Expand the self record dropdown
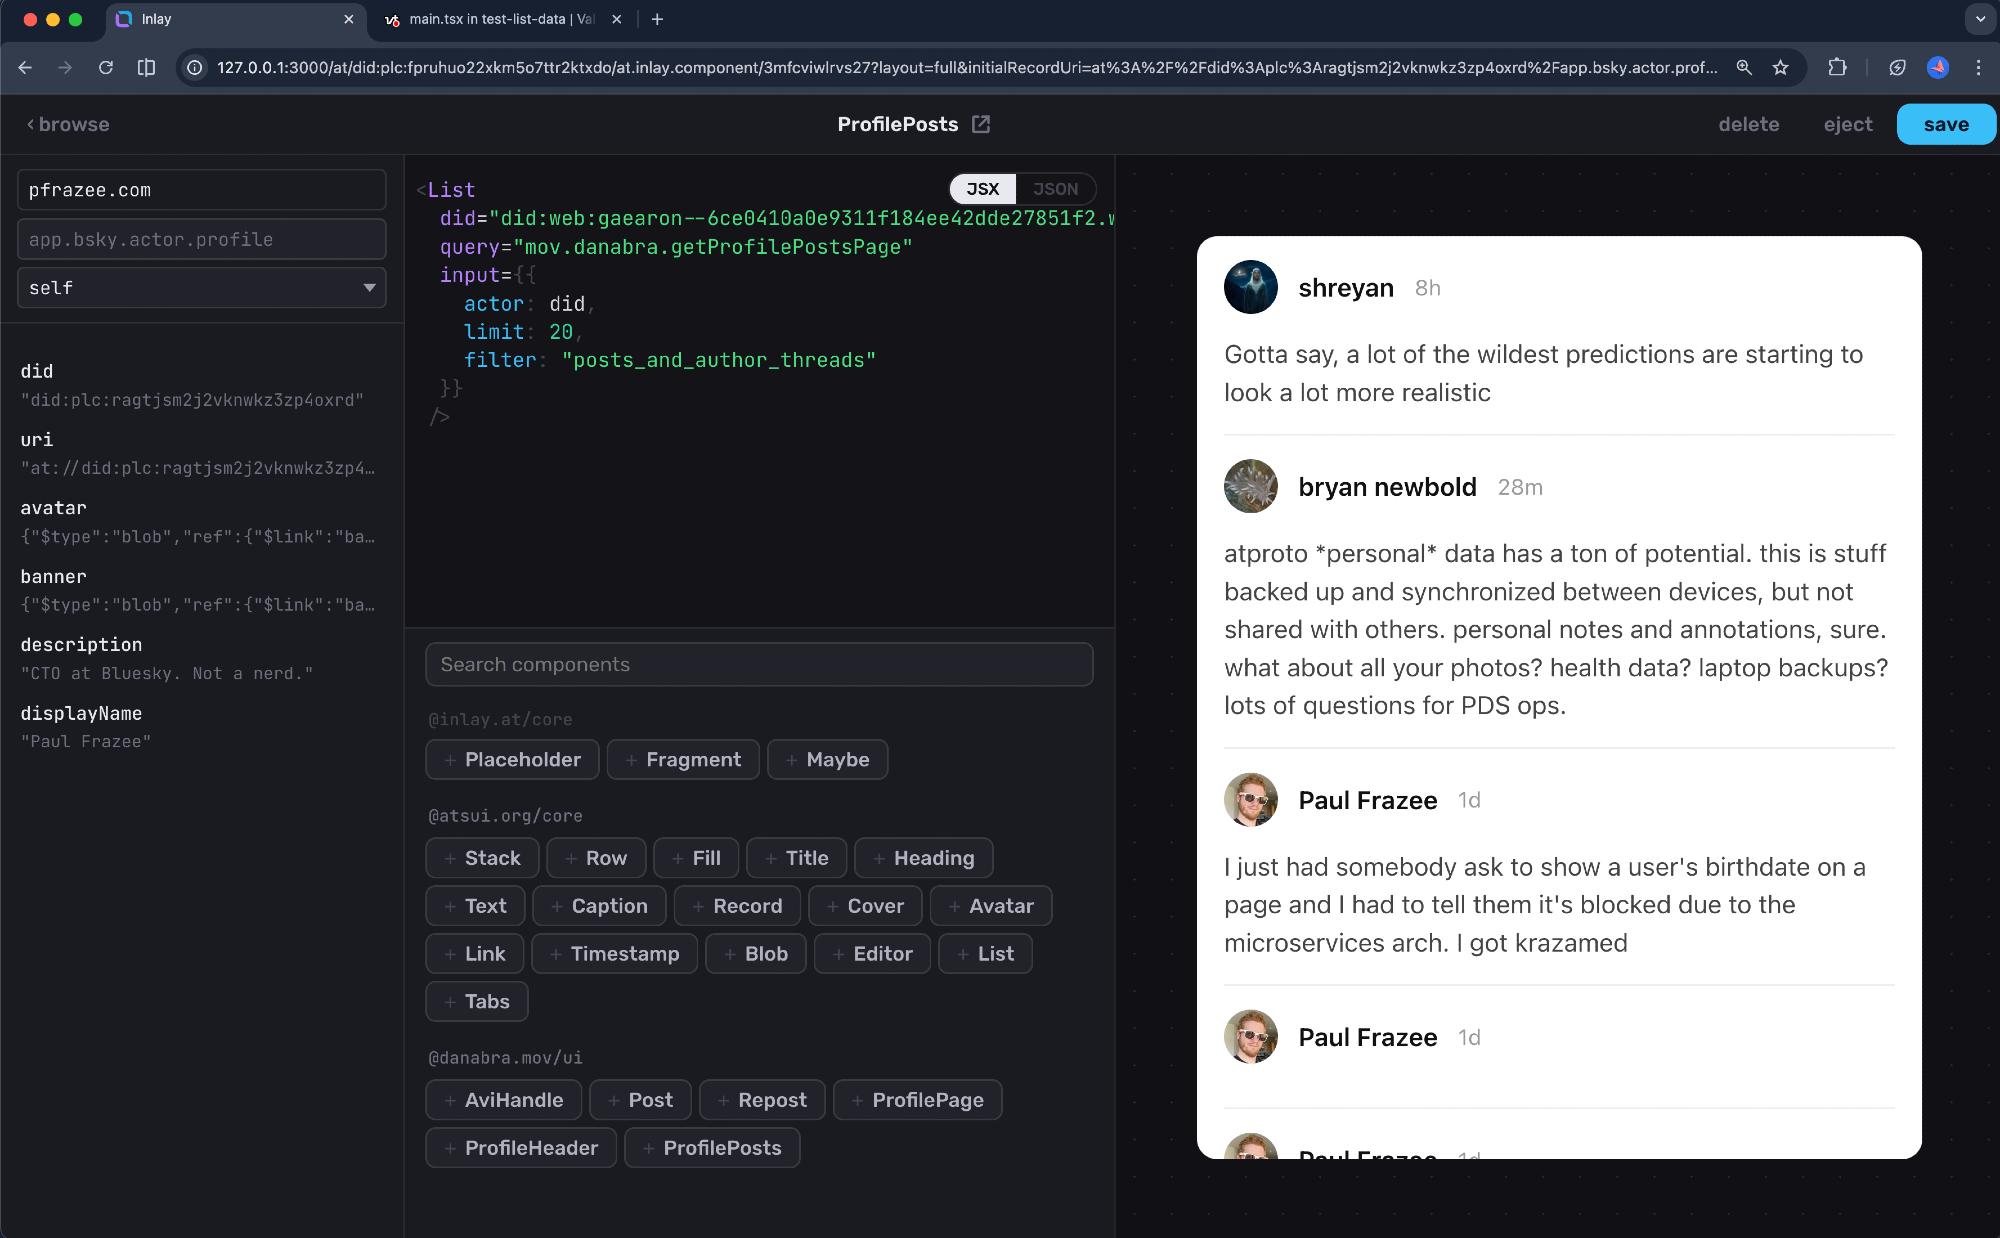The image size is (2000, 1238). point(201,288)
